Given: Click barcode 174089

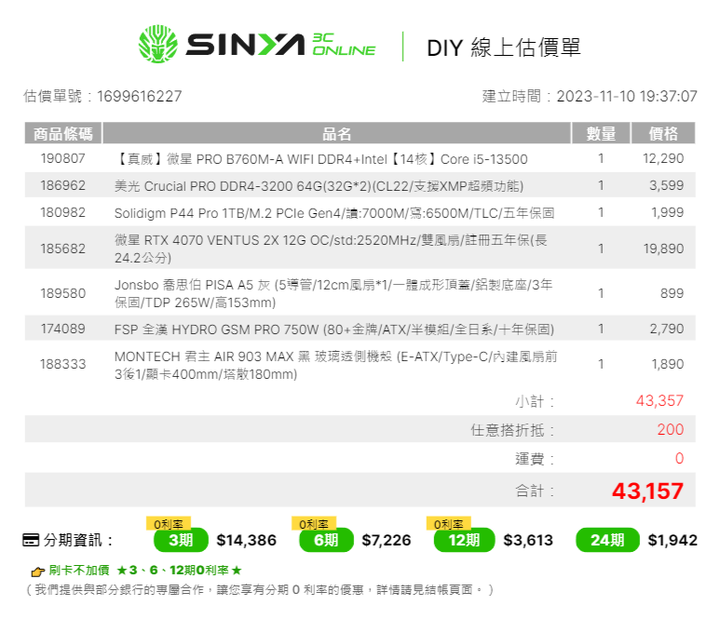Looking at the screenshot, I should tap(63, 329).
